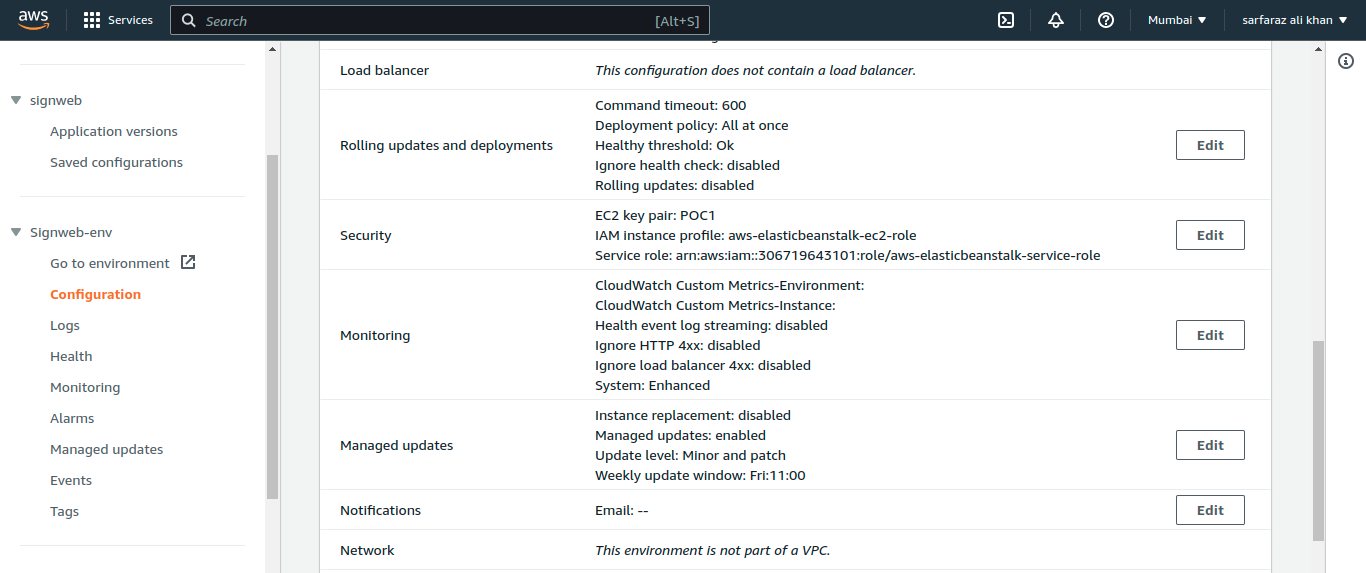Edit Rolling updates and deployments settings
Screen dimensions: 1366x573
pos(1210,145)
